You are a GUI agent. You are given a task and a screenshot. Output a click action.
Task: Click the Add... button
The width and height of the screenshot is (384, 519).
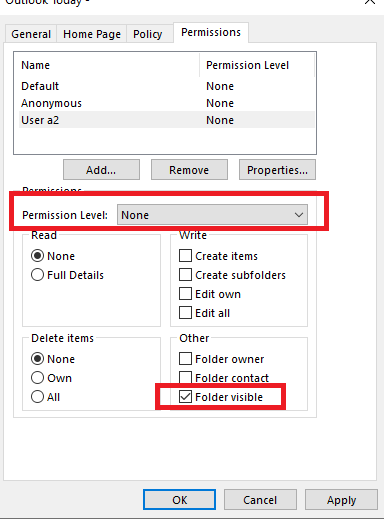pyautogui.click(x=101, y=170)
